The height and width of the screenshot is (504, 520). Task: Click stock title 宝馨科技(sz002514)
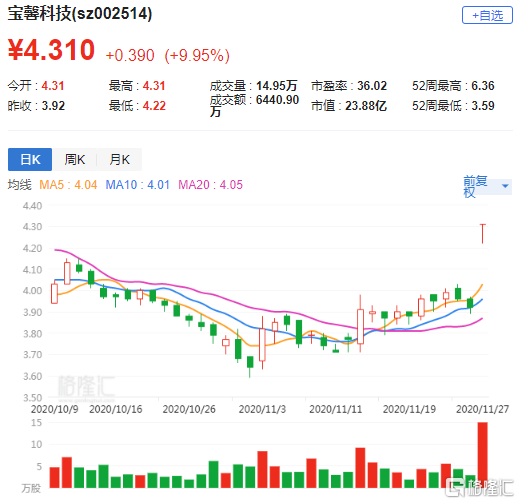[80, 14]
